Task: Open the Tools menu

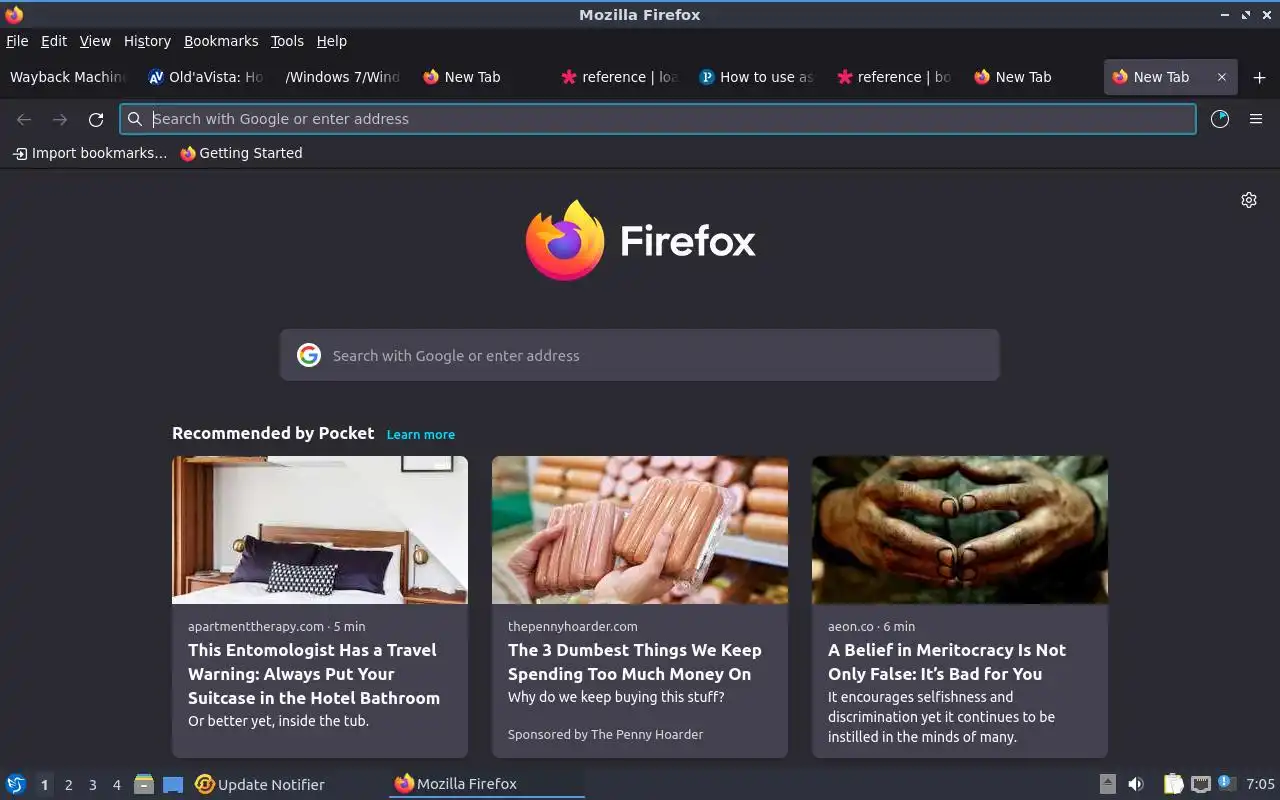Action: click(x=287, y=41)
